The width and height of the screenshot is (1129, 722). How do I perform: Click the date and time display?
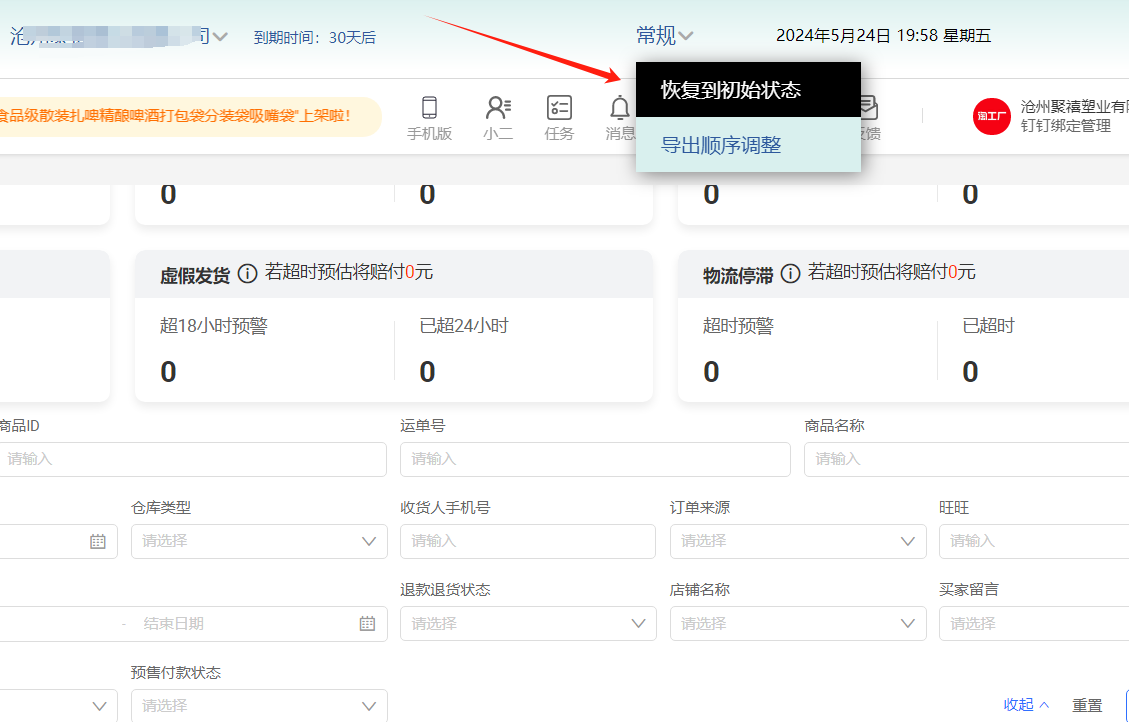(x=883, y=35)
